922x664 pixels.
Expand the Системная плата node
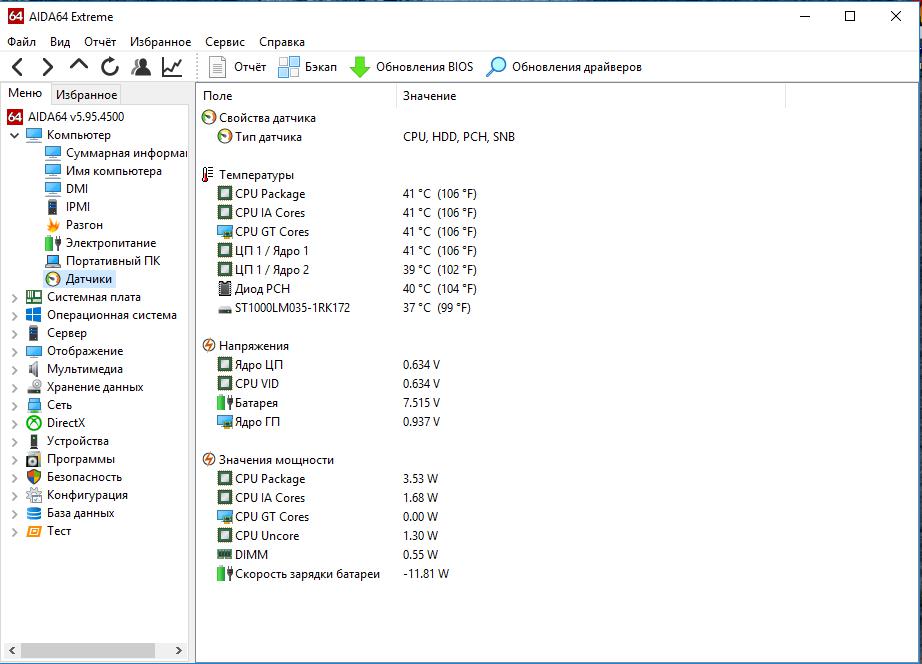point(15,298)
